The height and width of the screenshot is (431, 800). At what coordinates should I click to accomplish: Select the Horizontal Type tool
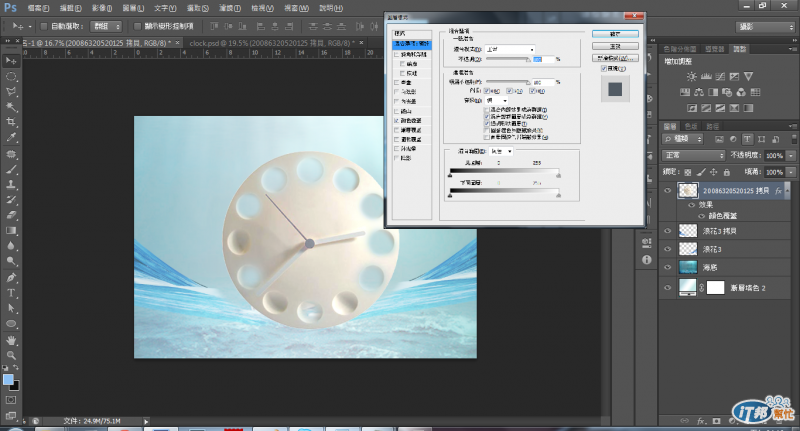pyautogui.click(x=11, y=293)
